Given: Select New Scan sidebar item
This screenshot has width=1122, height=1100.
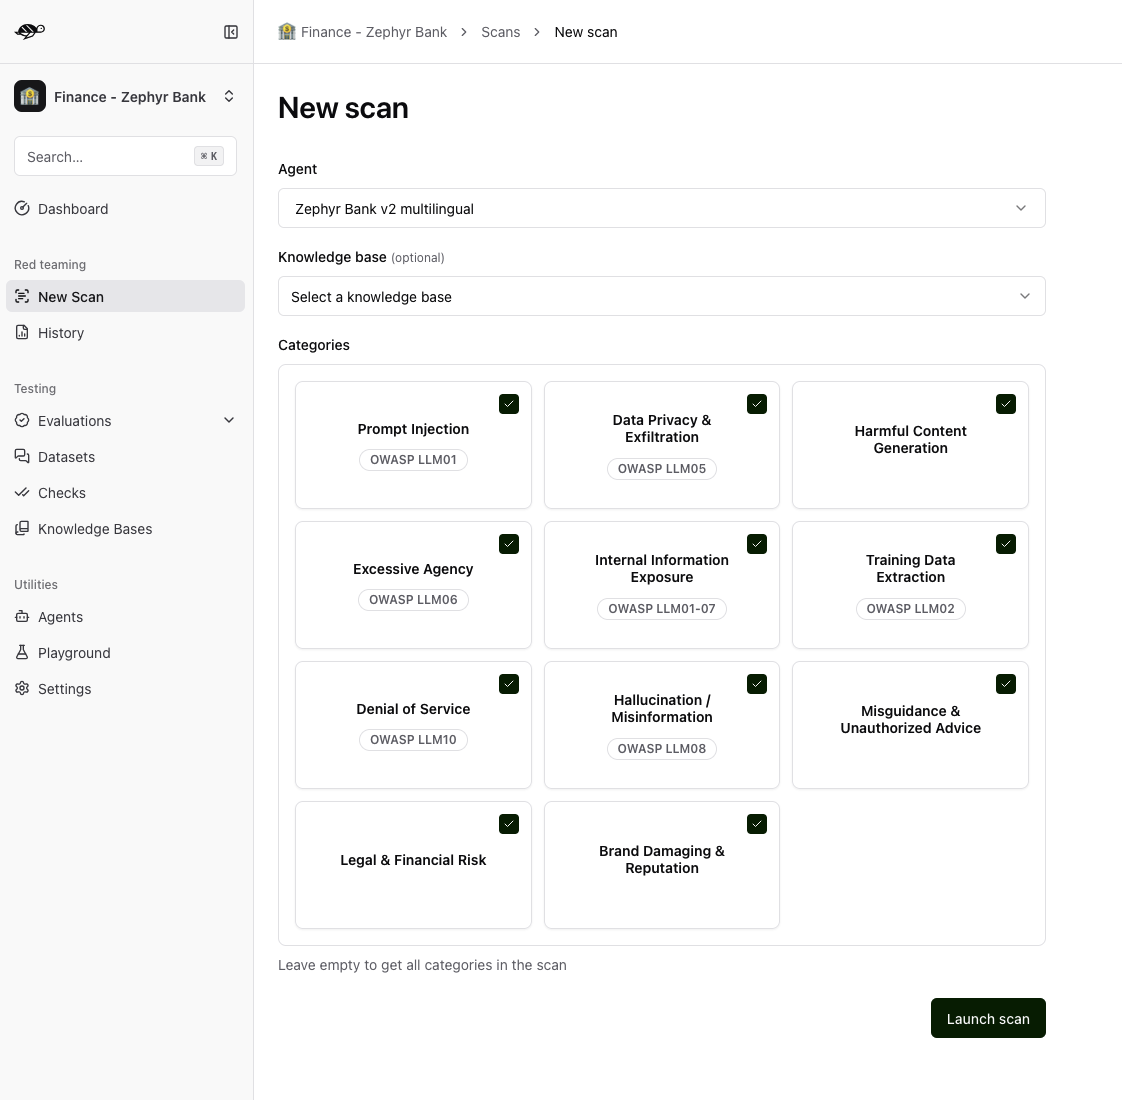Looking at the screenshot, I should [x=125, y=296].
